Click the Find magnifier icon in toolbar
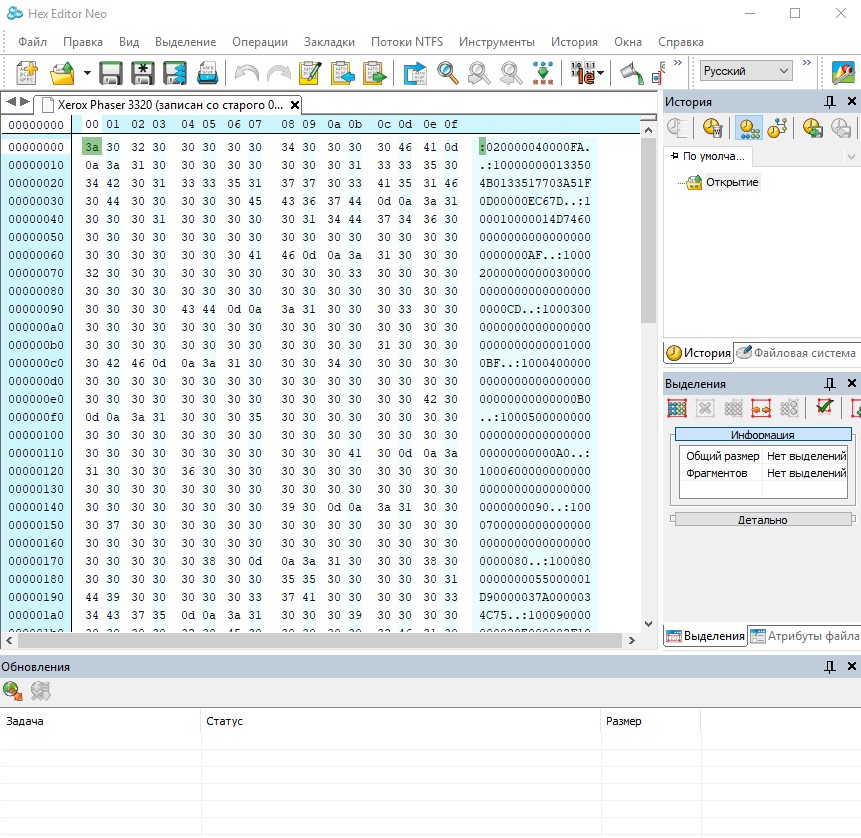861x838 pixels. coord(447,73)
